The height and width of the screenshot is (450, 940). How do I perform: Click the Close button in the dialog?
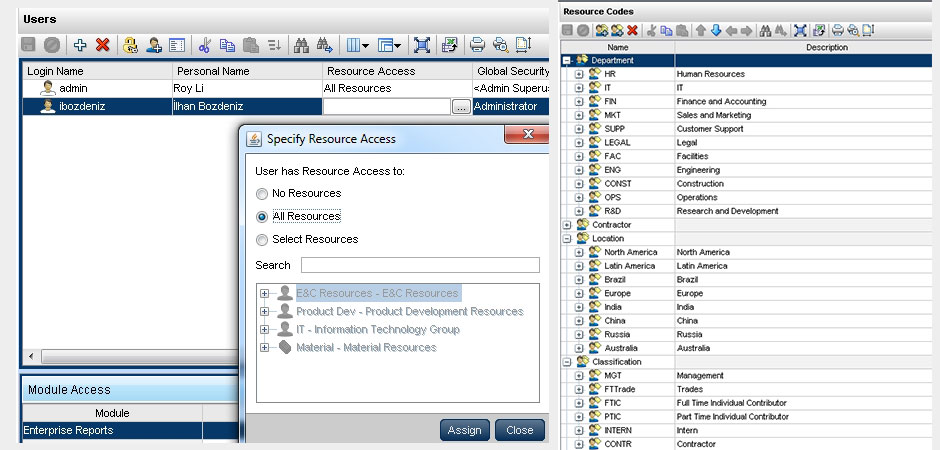click(519, 430)
